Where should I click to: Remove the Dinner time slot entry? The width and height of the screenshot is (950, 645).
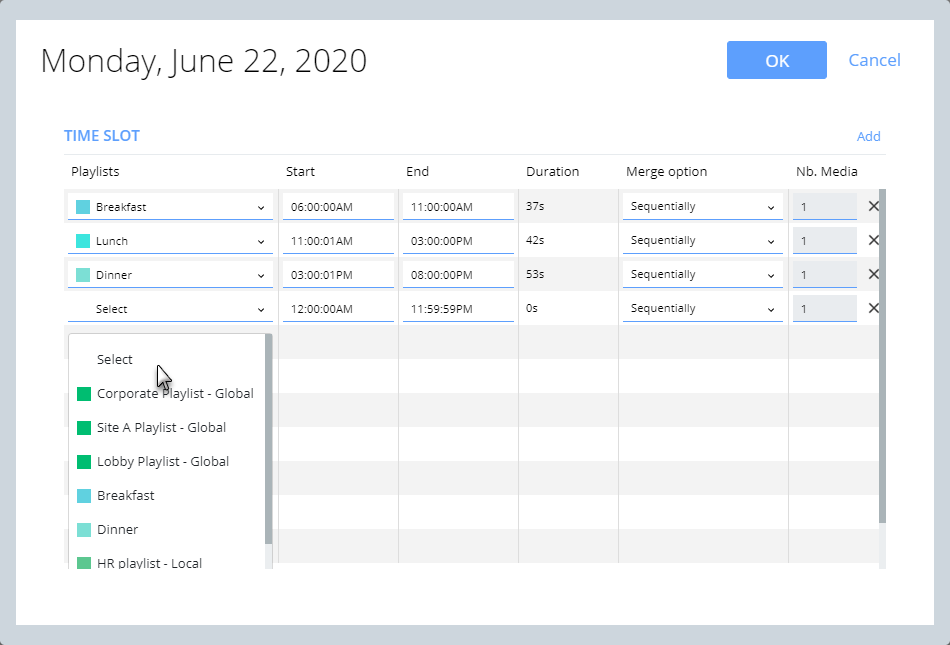pyautogui.click(x=872, y=274)
